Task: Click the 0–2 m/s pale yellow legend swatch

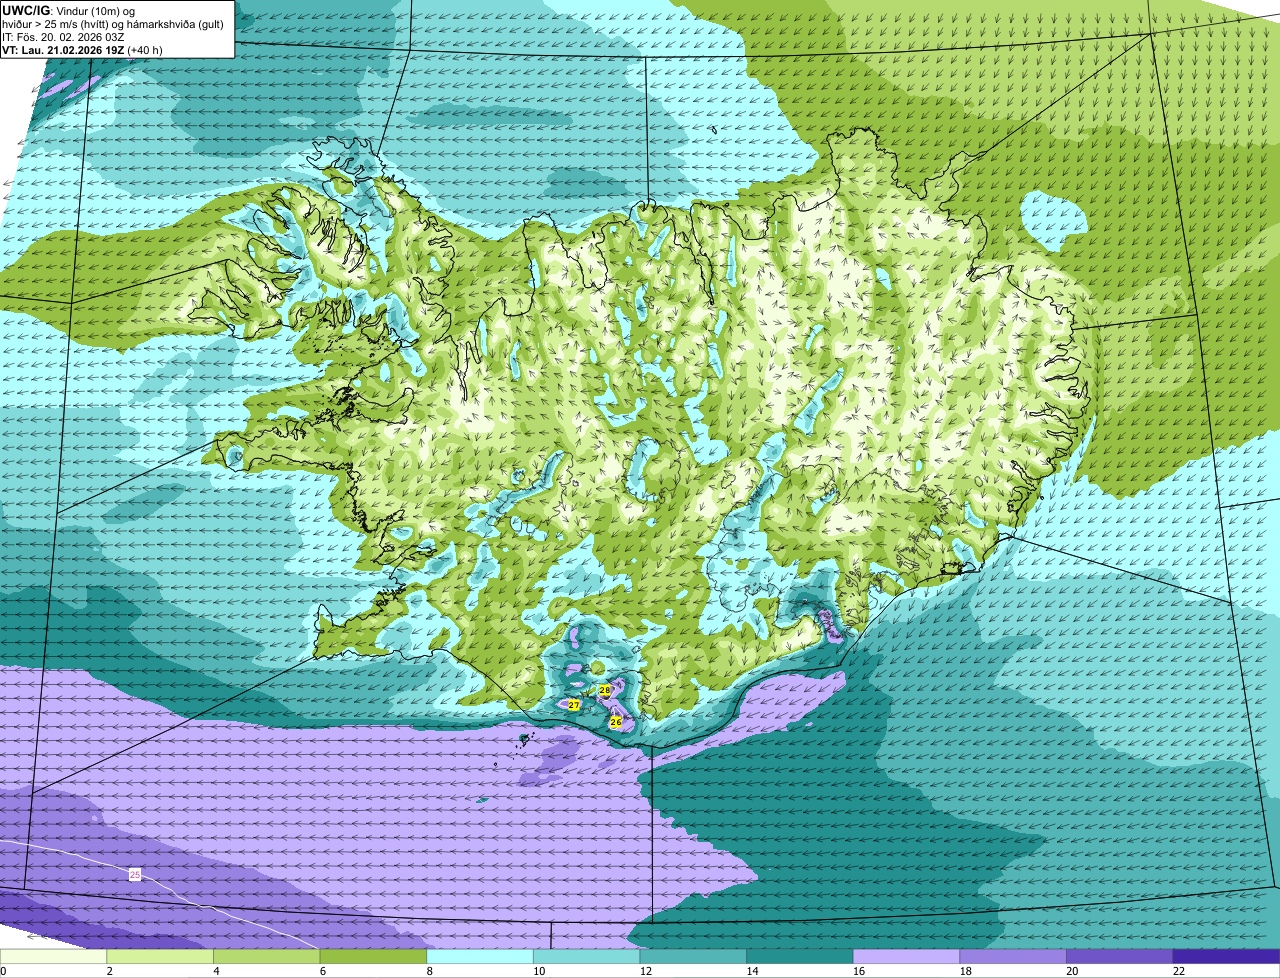Action: [53, 957]
